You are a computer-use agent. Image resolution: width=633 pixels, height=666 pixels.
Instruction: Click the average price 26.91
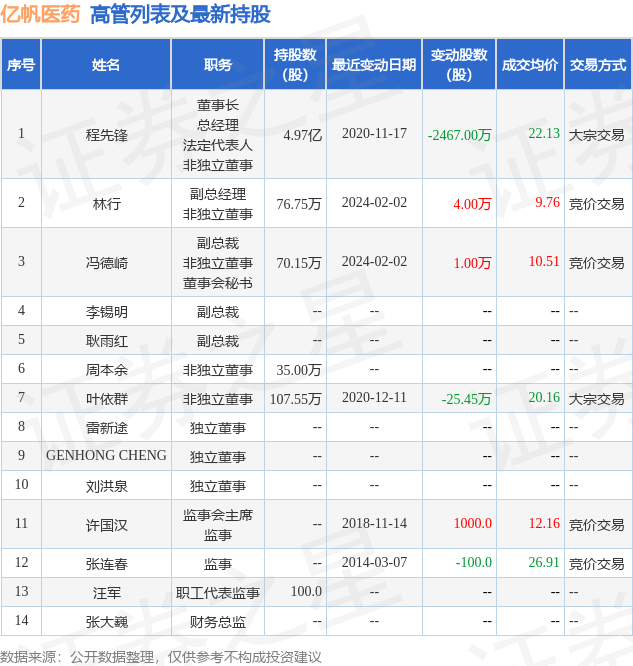pos(544,562)
